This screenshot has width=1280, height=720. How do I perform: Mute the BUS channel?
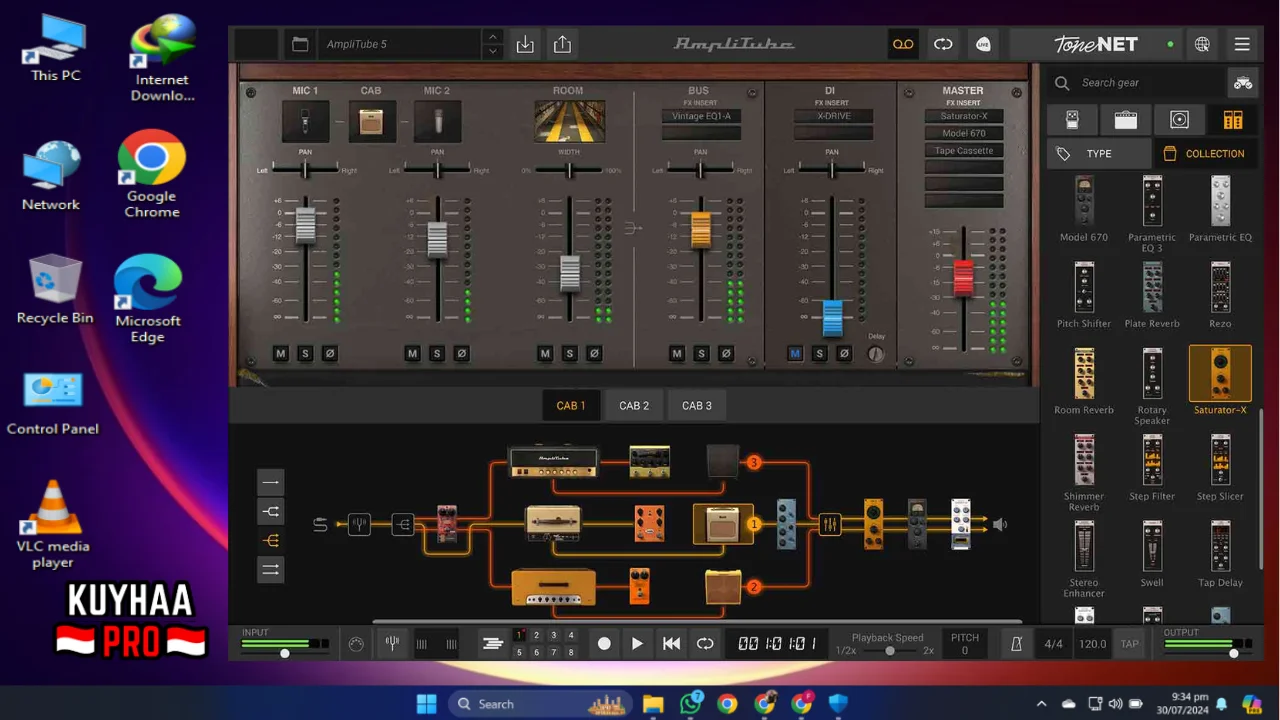677,353
